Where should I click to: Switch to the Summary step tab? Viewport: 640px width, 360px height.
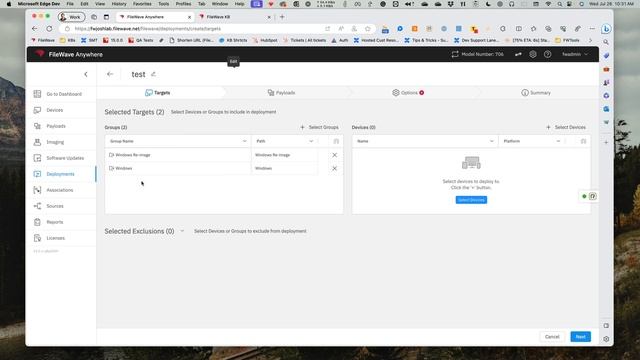[536, 93]
